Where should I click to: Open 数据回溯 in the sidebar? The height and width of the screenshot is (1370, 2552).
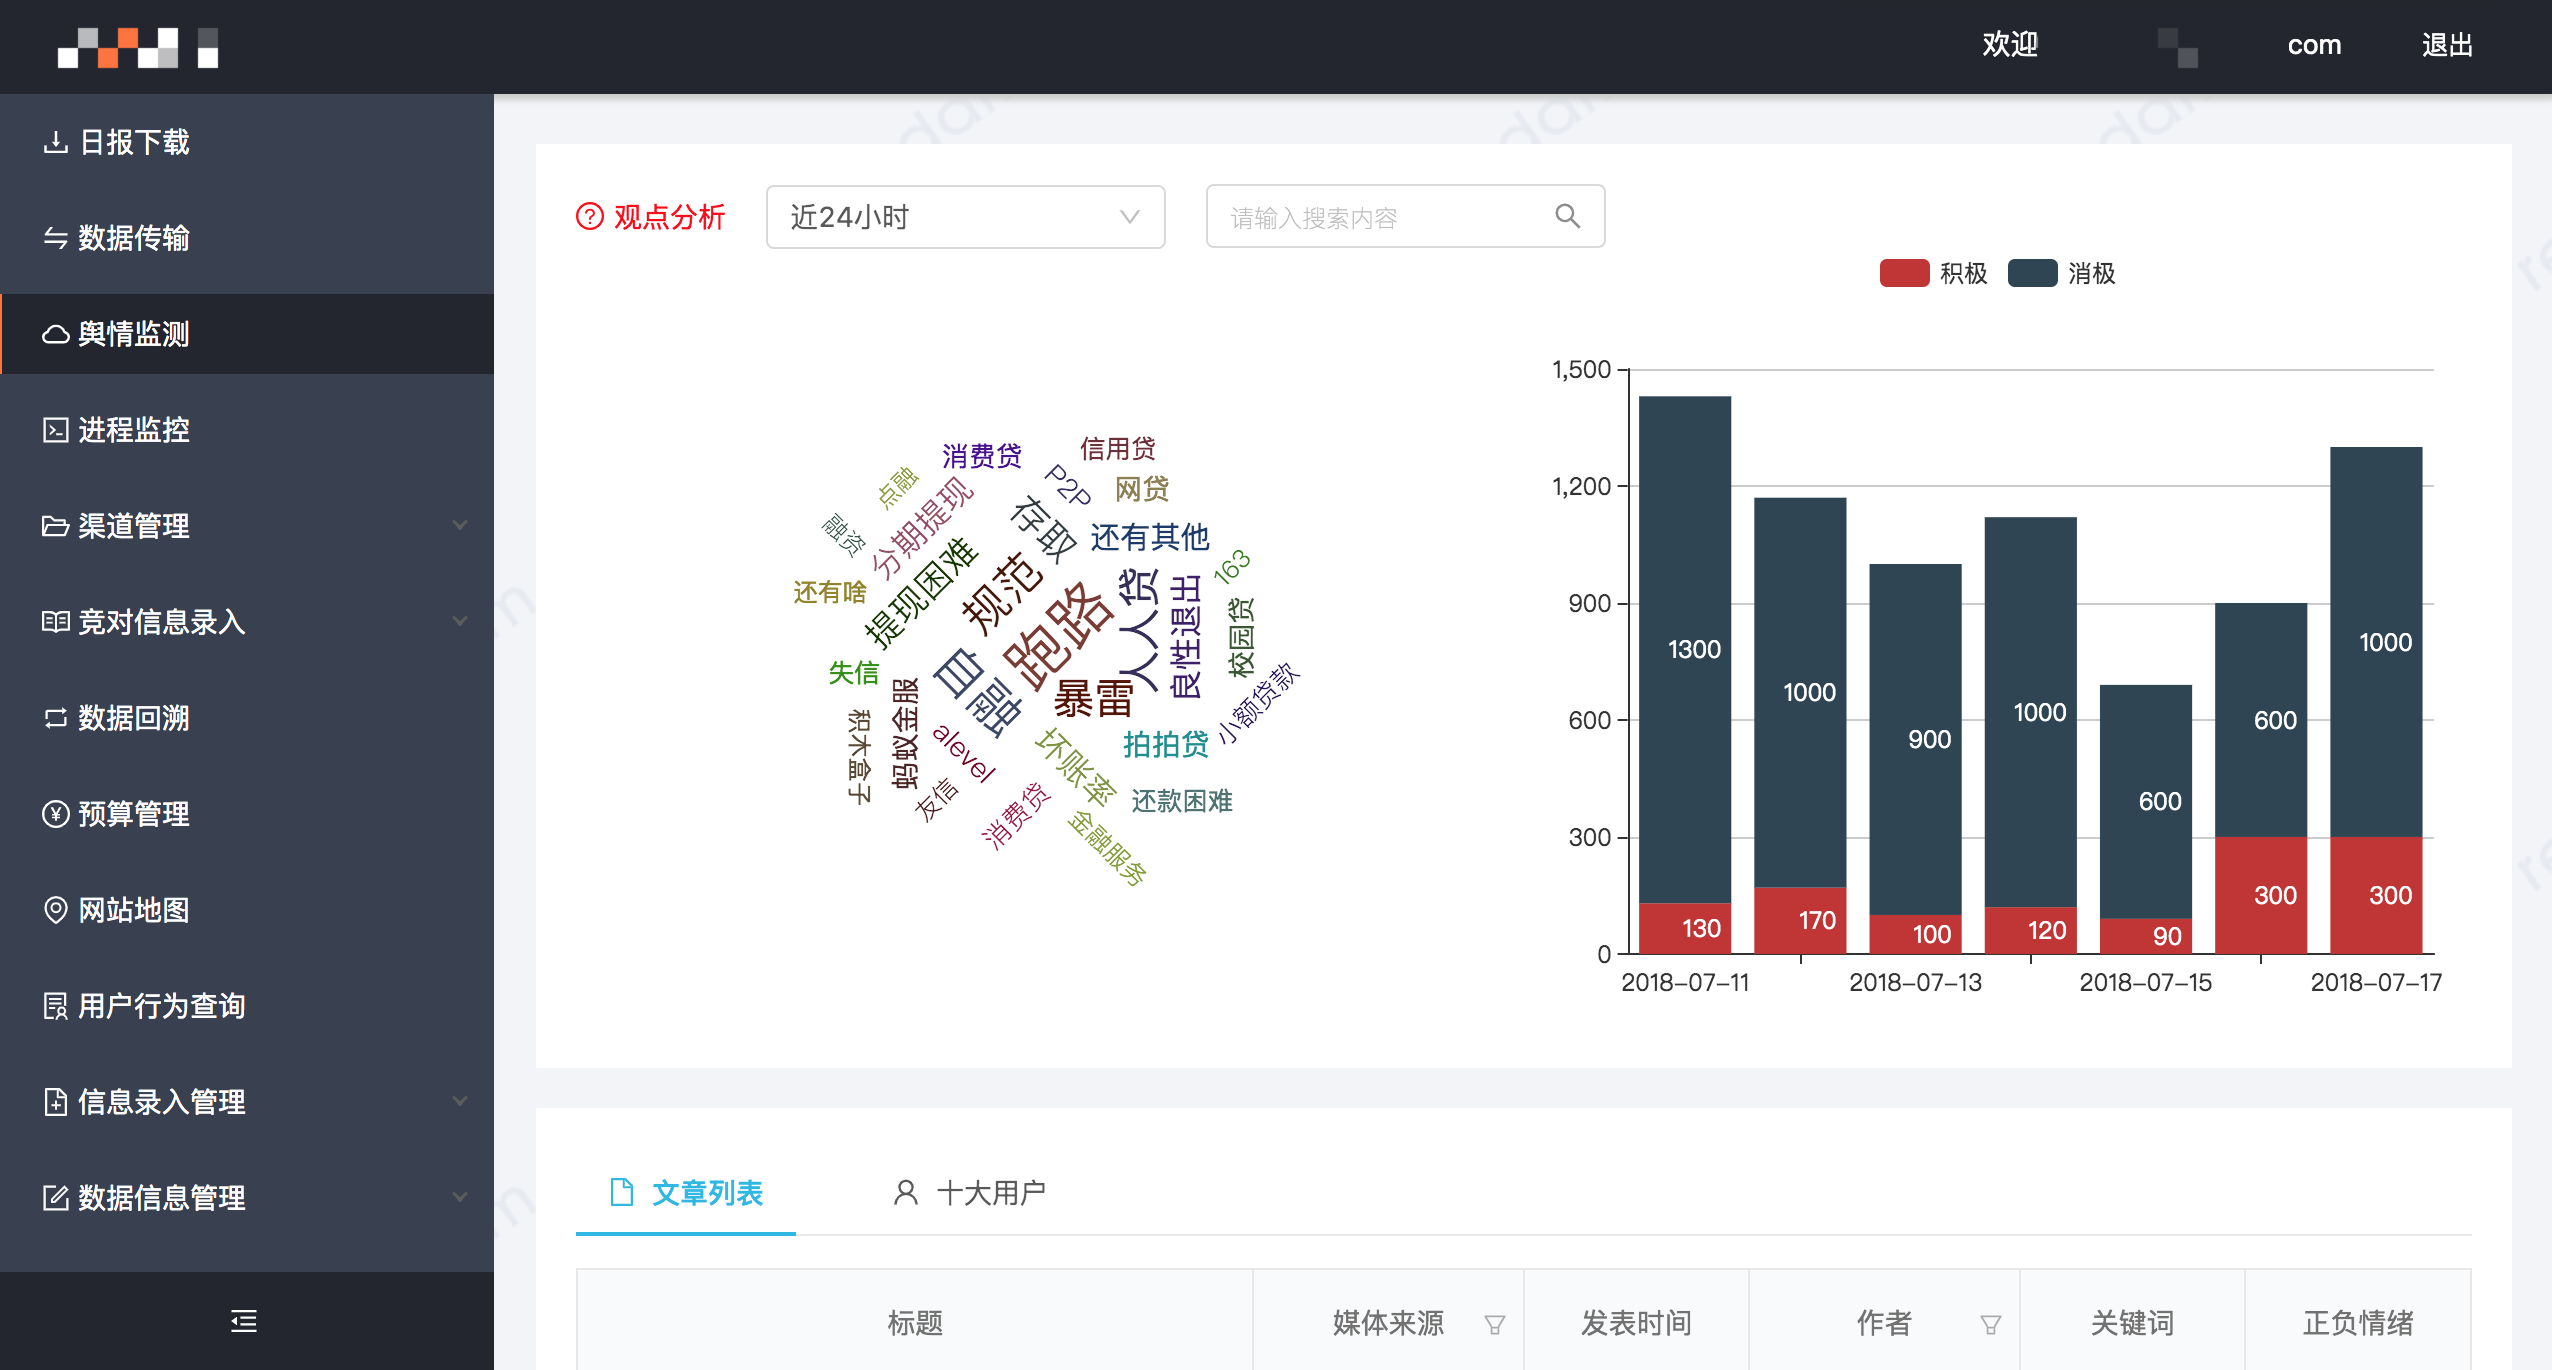click(x=247, y=718)
